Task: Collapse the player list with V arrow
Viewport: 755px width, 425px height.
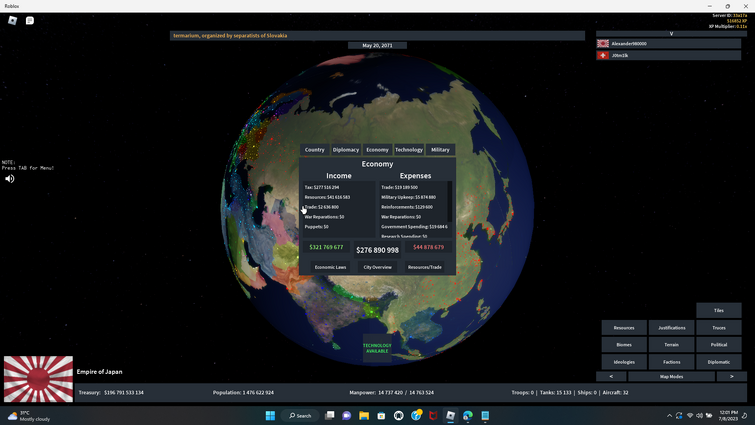Action: [671, 34]
